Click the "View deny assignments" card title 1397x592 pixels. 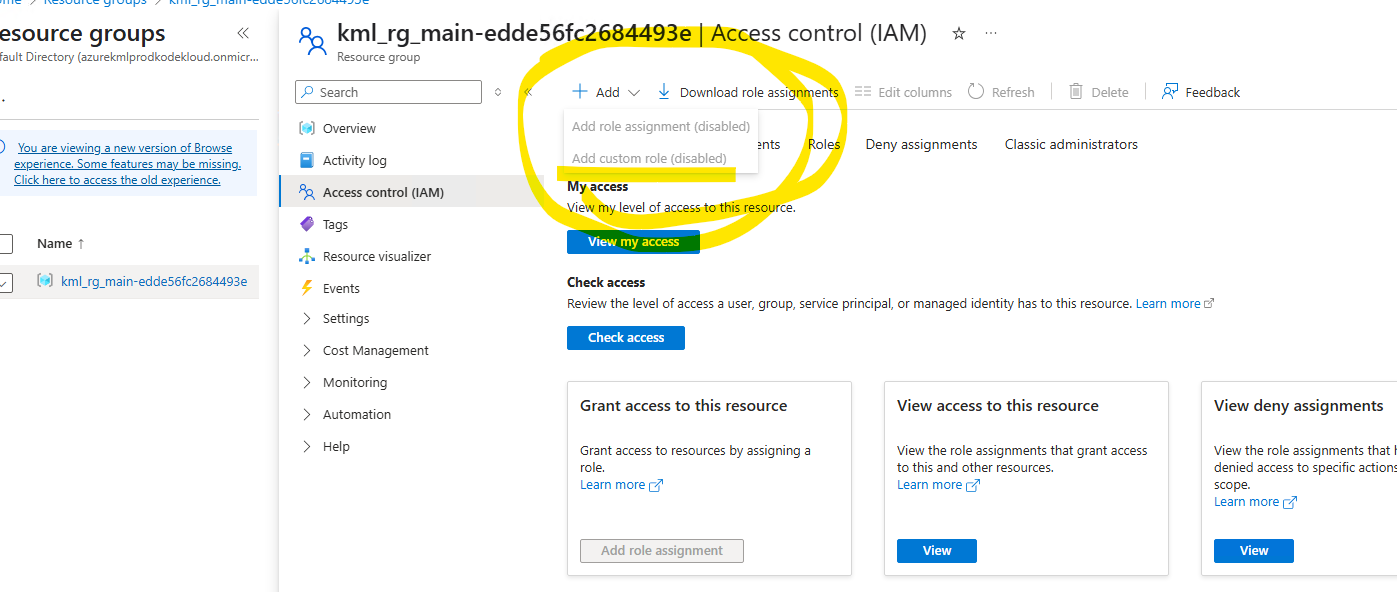(1299, 406)
